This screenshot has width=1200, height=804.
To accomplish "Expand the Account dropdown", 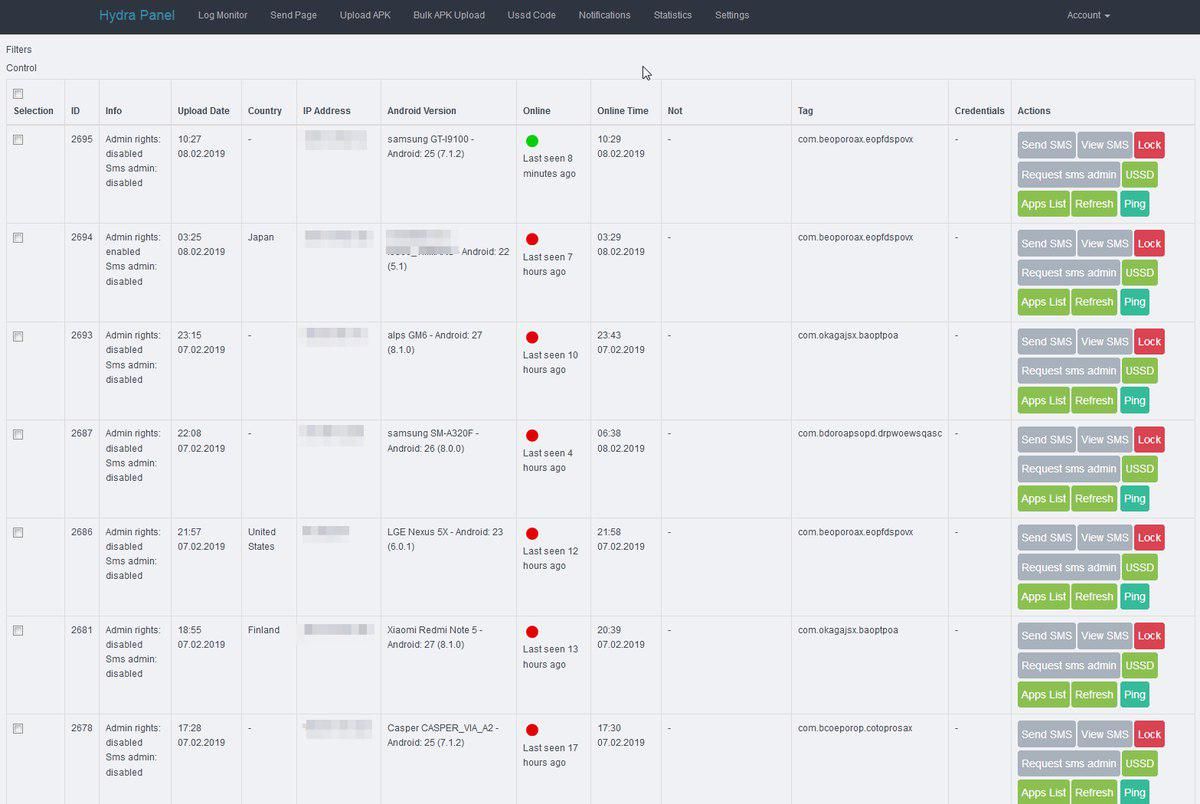I will pyautogui.click(x=1088, y=15).
